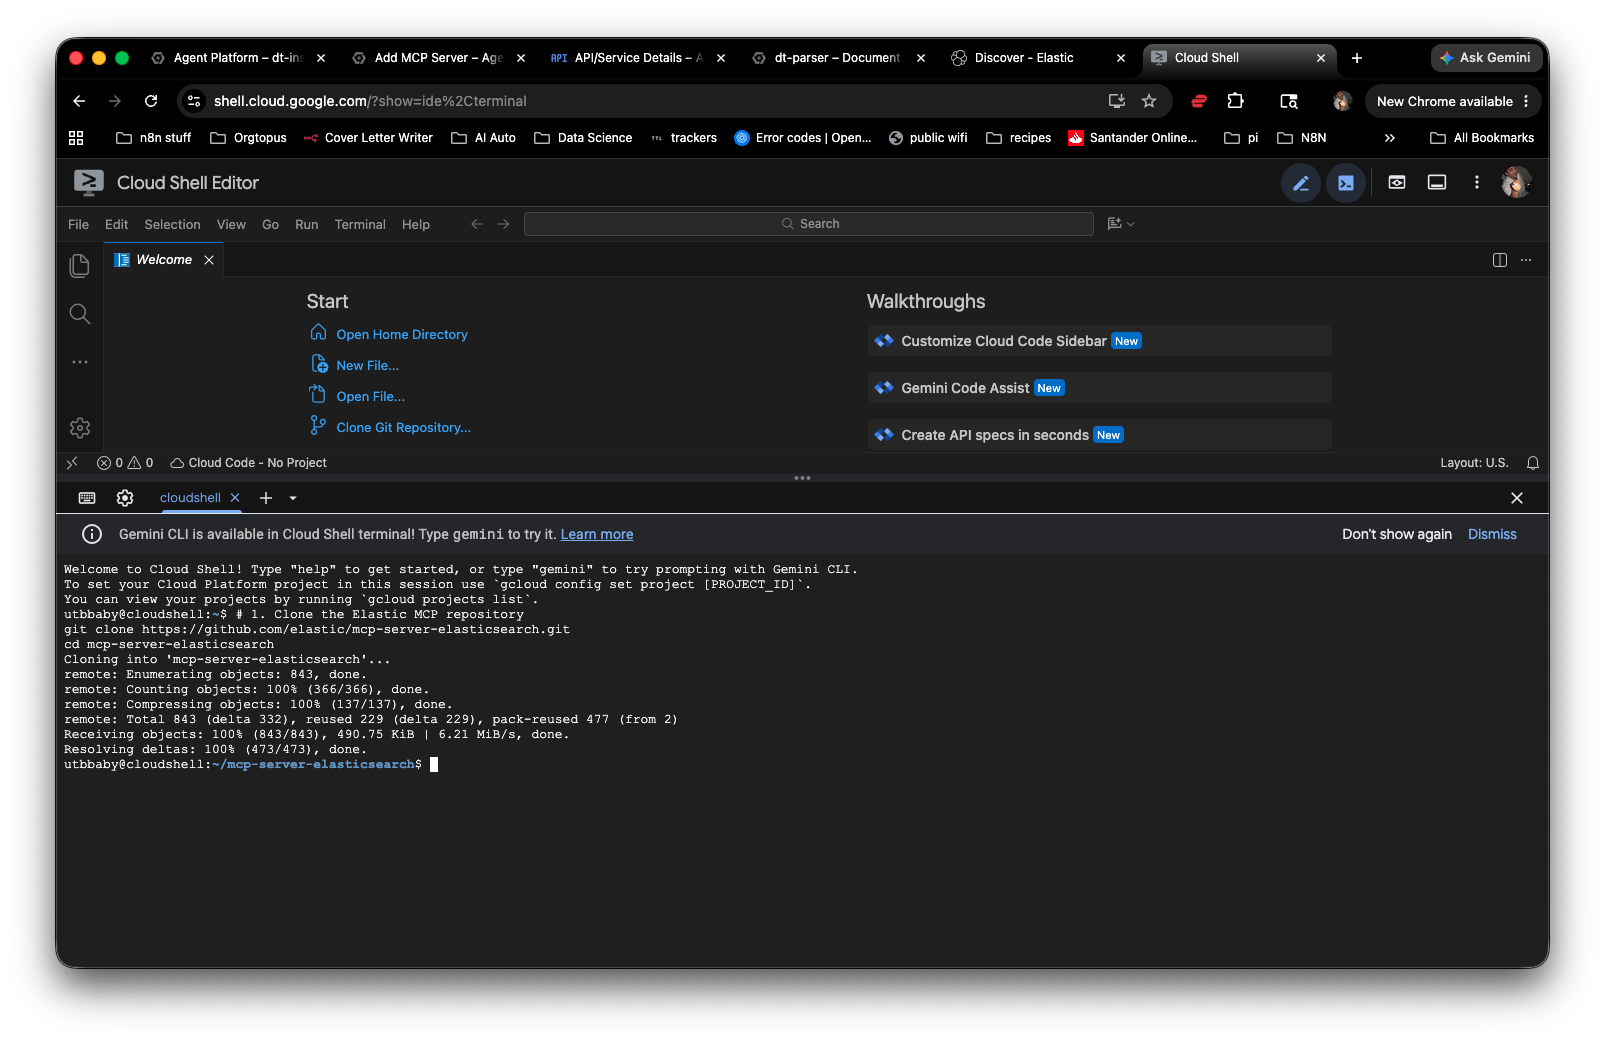
Task: Click New File... link
Action: pos(367,366)
